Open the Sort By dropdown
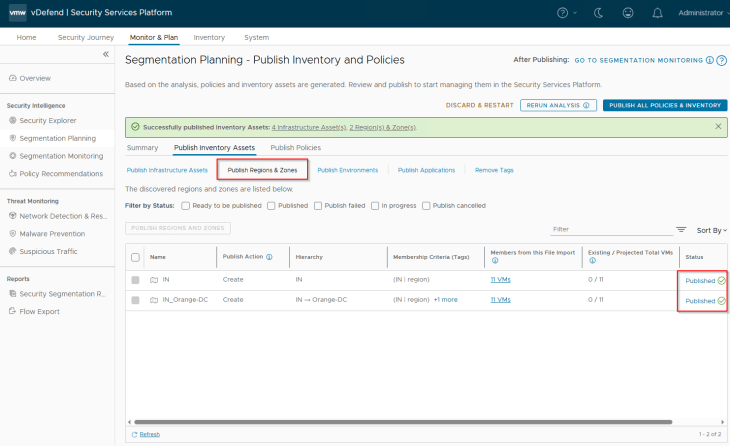This screenshot has width=730, height=446. click(710, 230)
